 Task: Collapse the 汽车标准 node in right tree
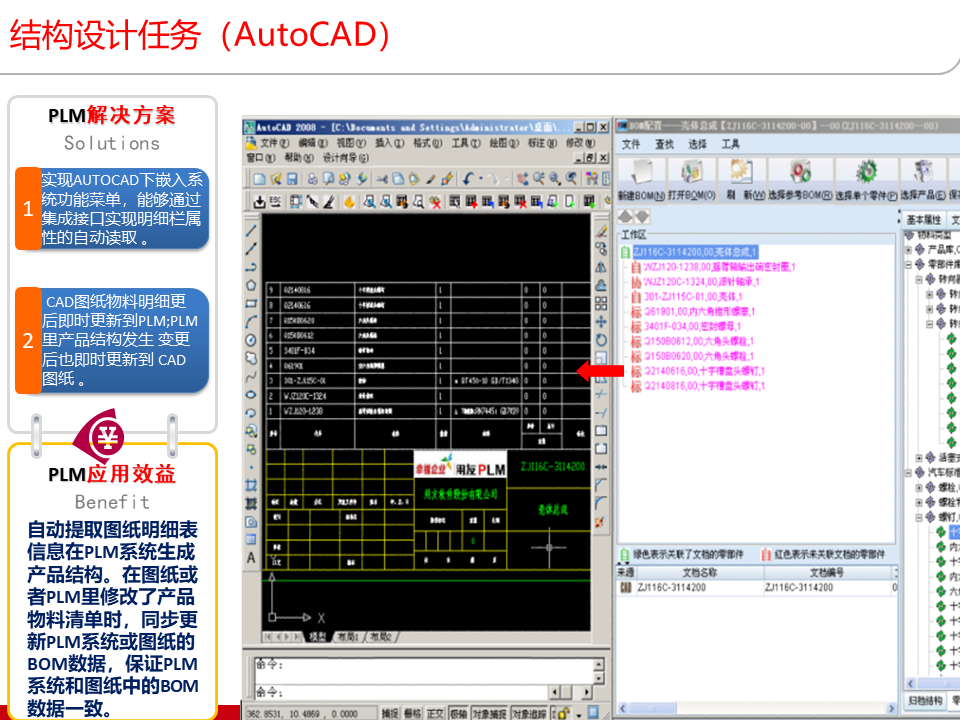909,473
